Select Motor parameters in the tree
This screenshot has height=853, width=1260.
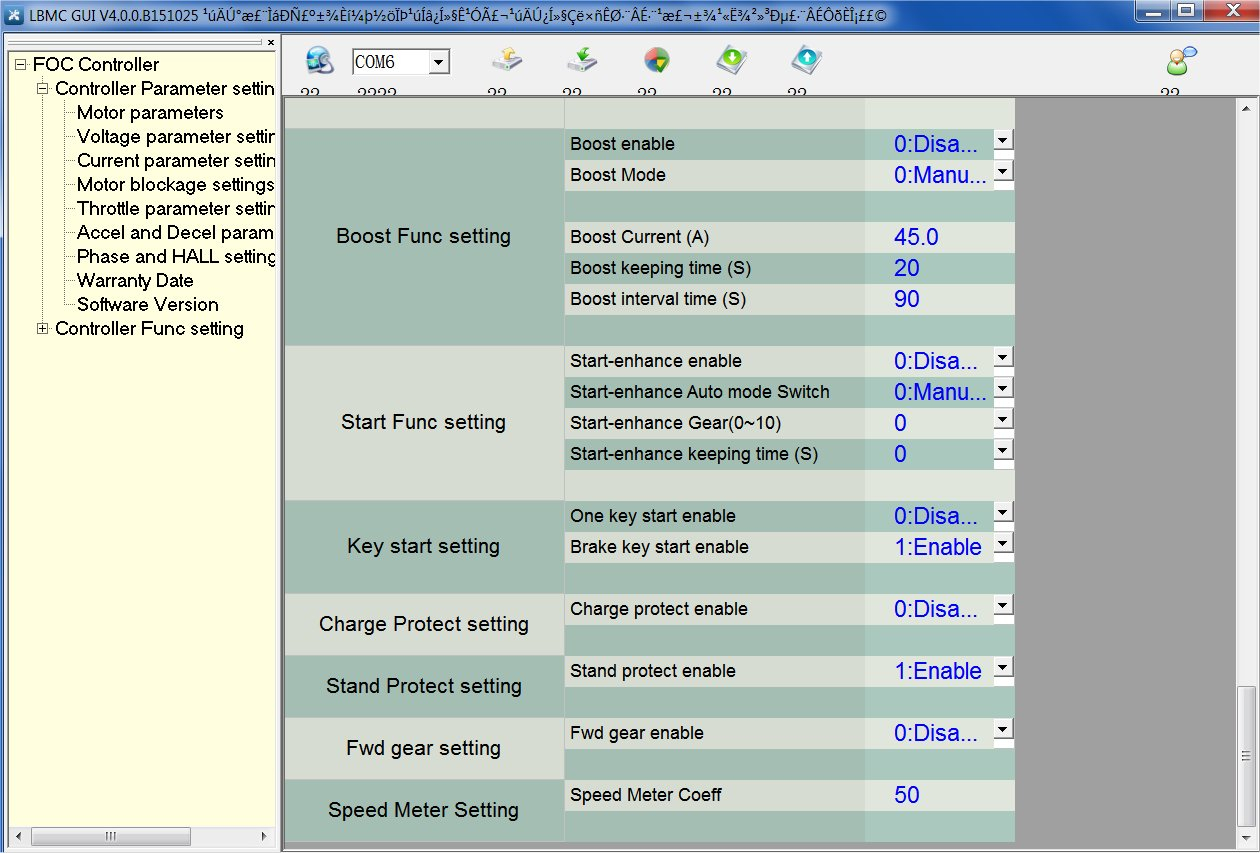pos(150,113)
